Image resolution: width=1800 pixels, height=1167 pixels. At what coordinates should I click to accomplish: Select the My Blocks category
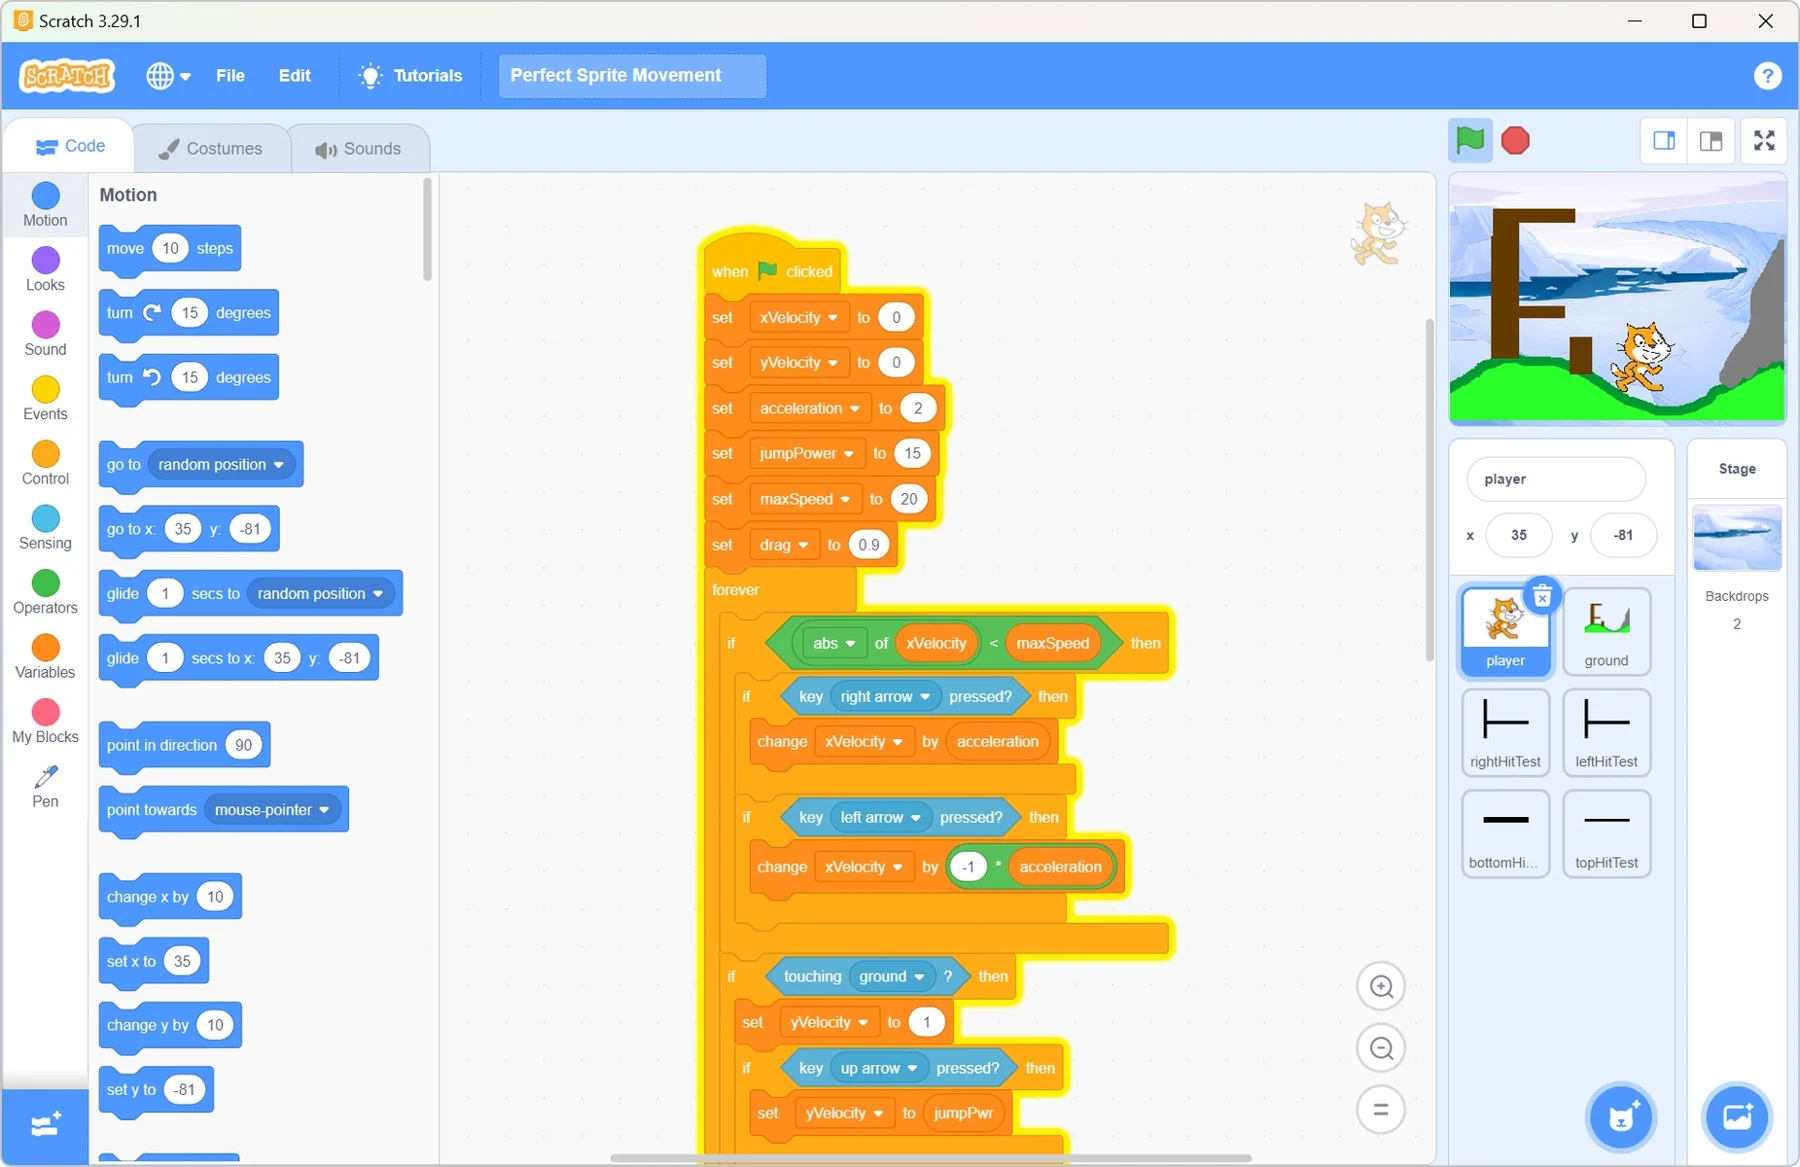point(45,722)
